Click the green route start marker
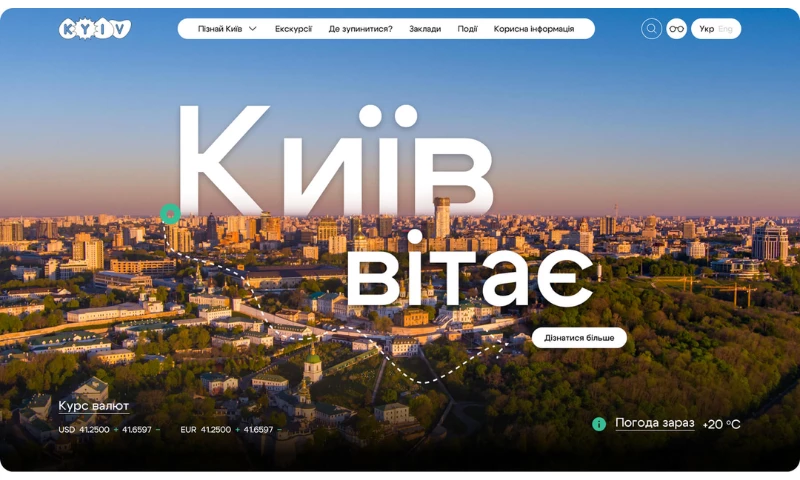800x480 pixels. tap(170, 214)
